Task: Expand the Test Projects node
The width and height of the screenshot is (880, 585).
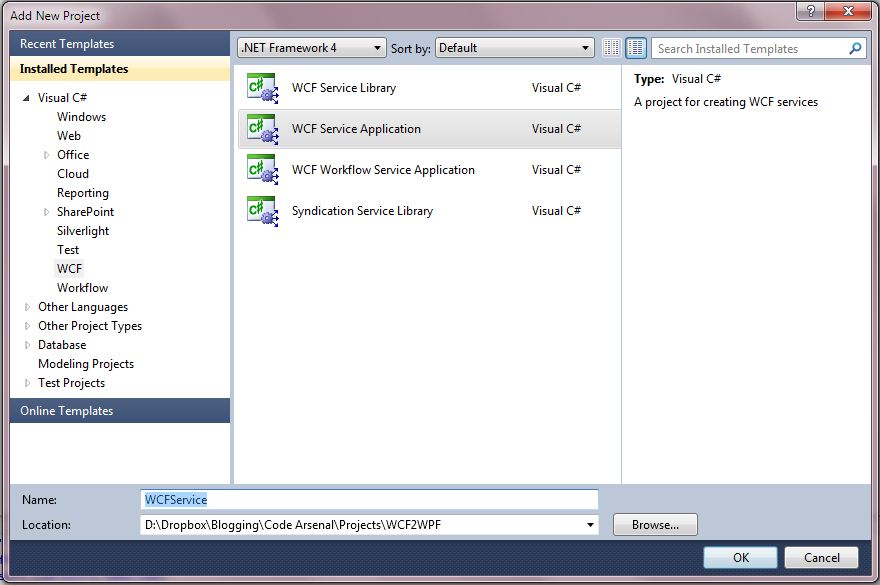Action: pyautogui.click(x=28, y=383)
